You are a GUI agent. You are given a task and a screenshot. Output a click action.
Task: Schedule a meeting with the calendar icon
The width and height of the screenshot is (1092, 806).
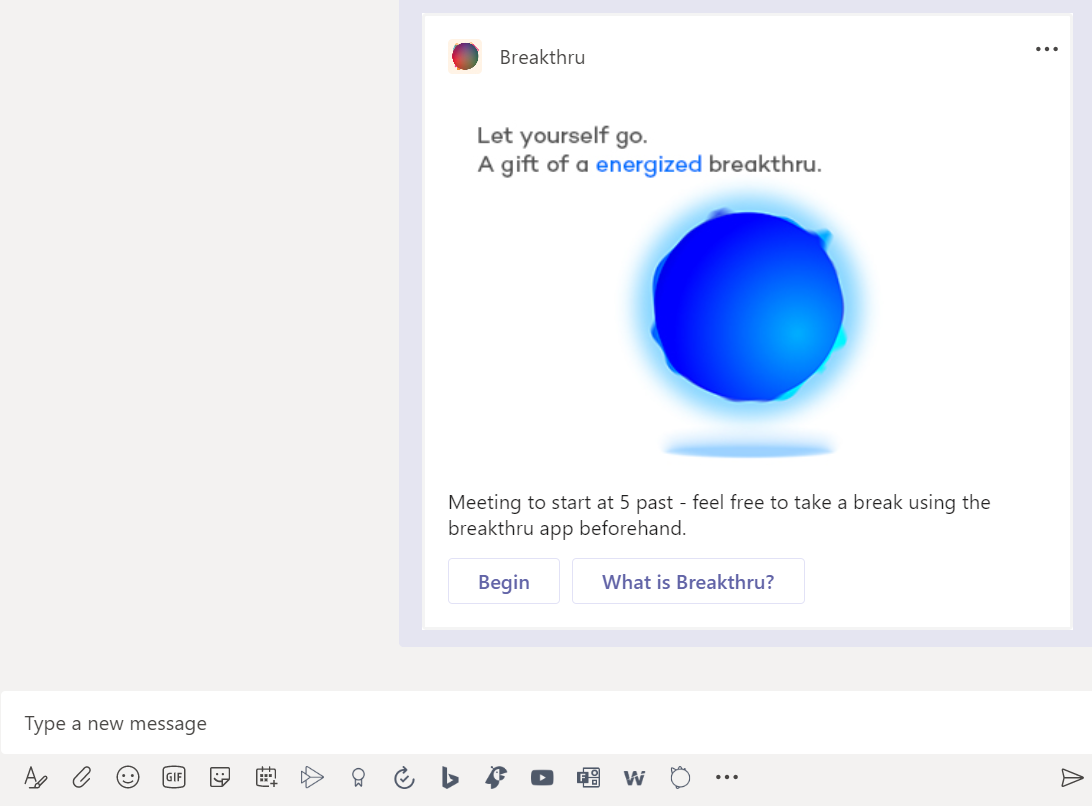coord(266,777)
